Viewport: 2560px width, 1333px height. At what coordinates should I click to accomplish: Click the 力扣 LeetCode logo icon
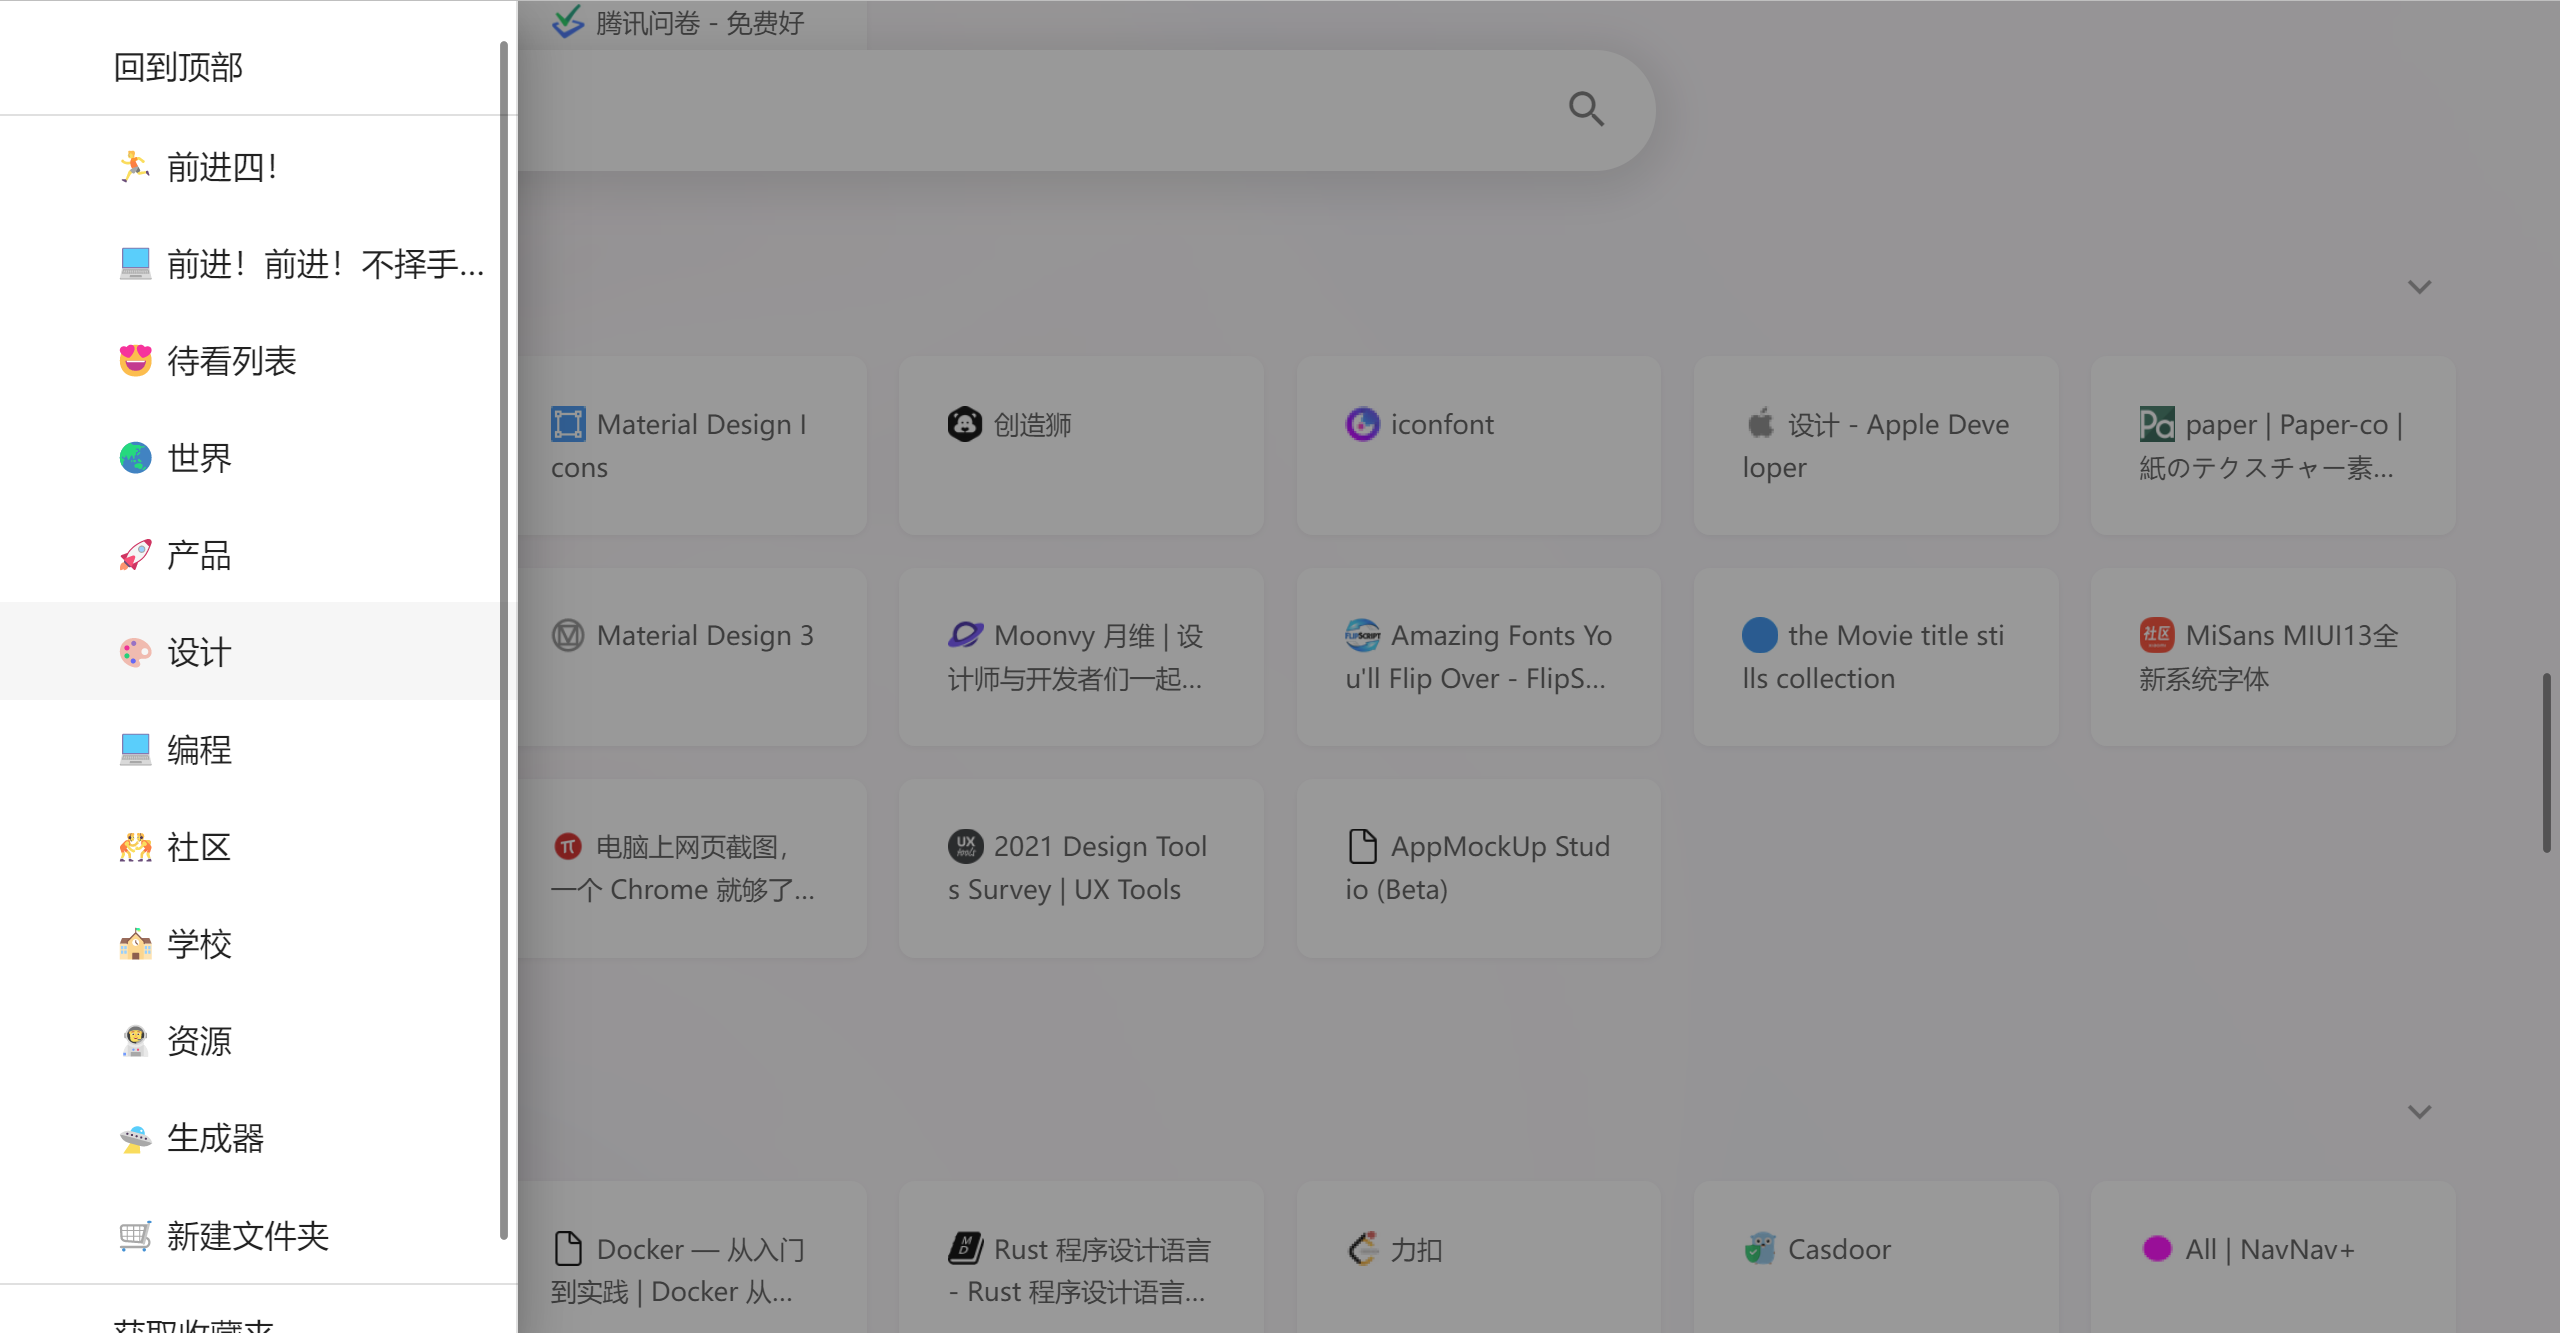tap(1362, 1249)
